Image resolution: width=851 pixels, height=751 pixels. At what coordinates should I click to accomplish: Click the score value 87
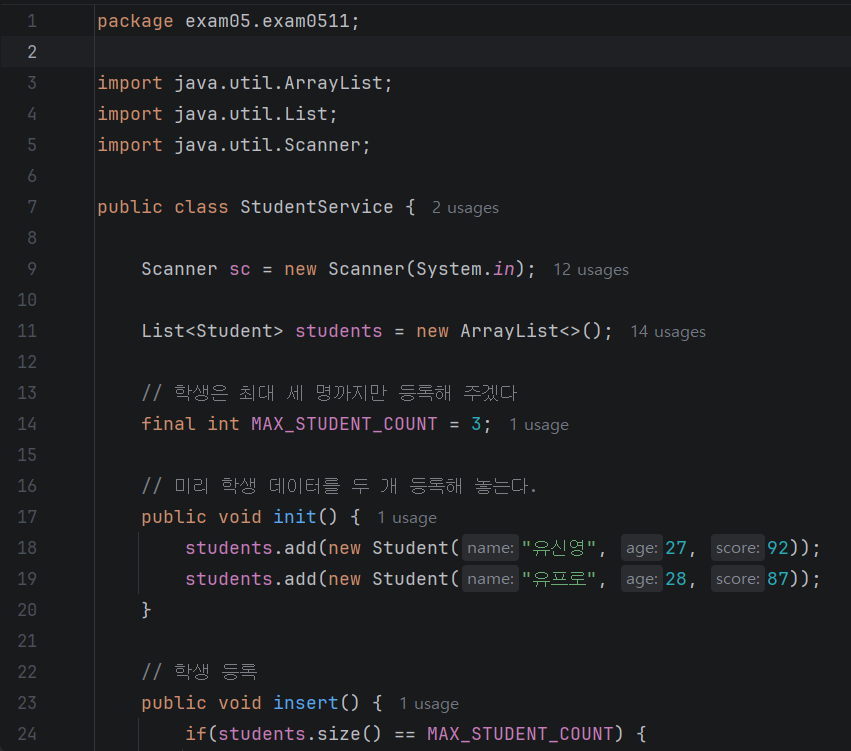tap(778, 579)
